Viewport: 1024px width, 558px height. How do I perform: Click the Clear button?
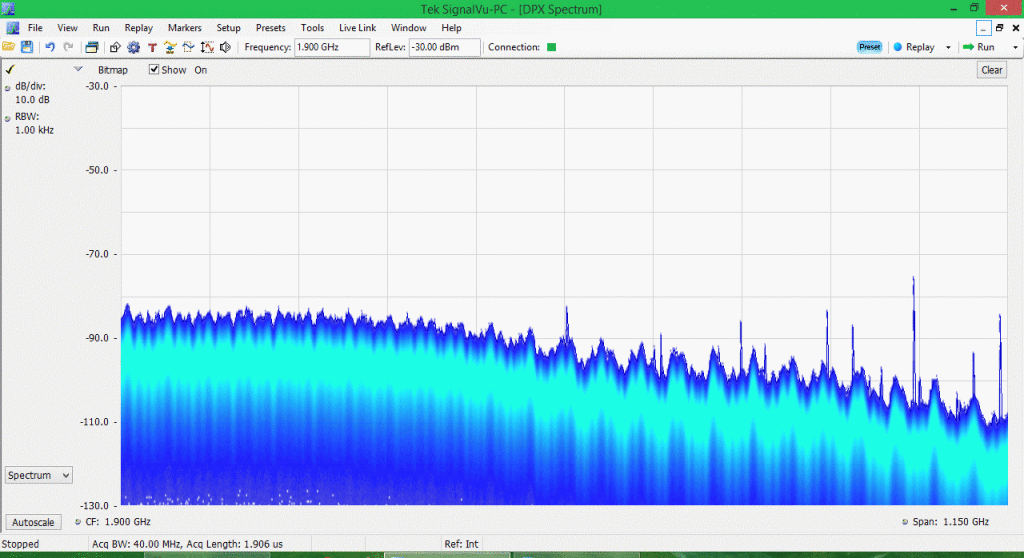point(991,70)
